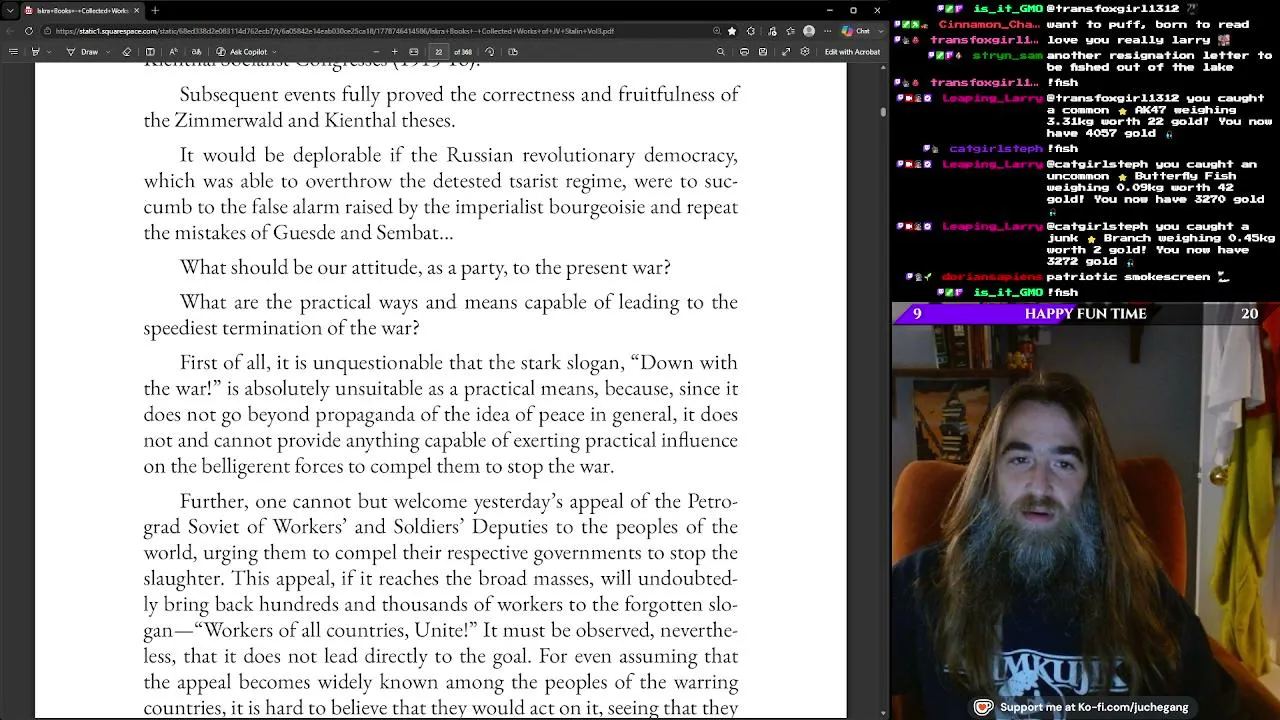This screenshot has width=1280, height=720.
Task: Ask Copilot about this PDF
Action: [x=241, y=52]
